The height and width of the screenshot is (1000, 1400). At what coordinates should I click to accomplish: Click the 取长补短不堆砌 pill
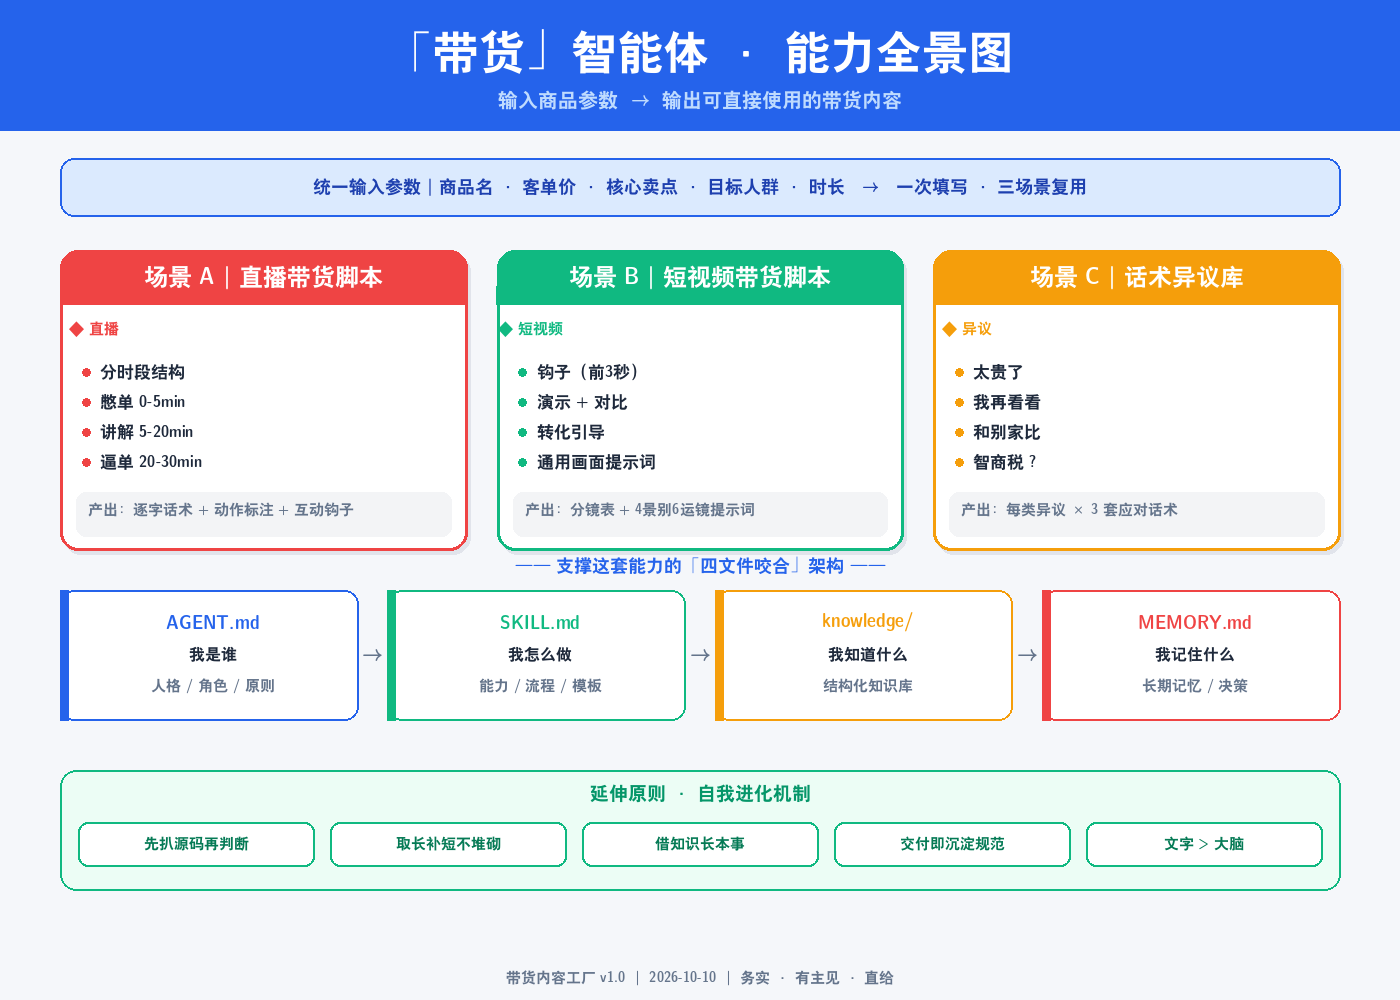coord(449,844)
